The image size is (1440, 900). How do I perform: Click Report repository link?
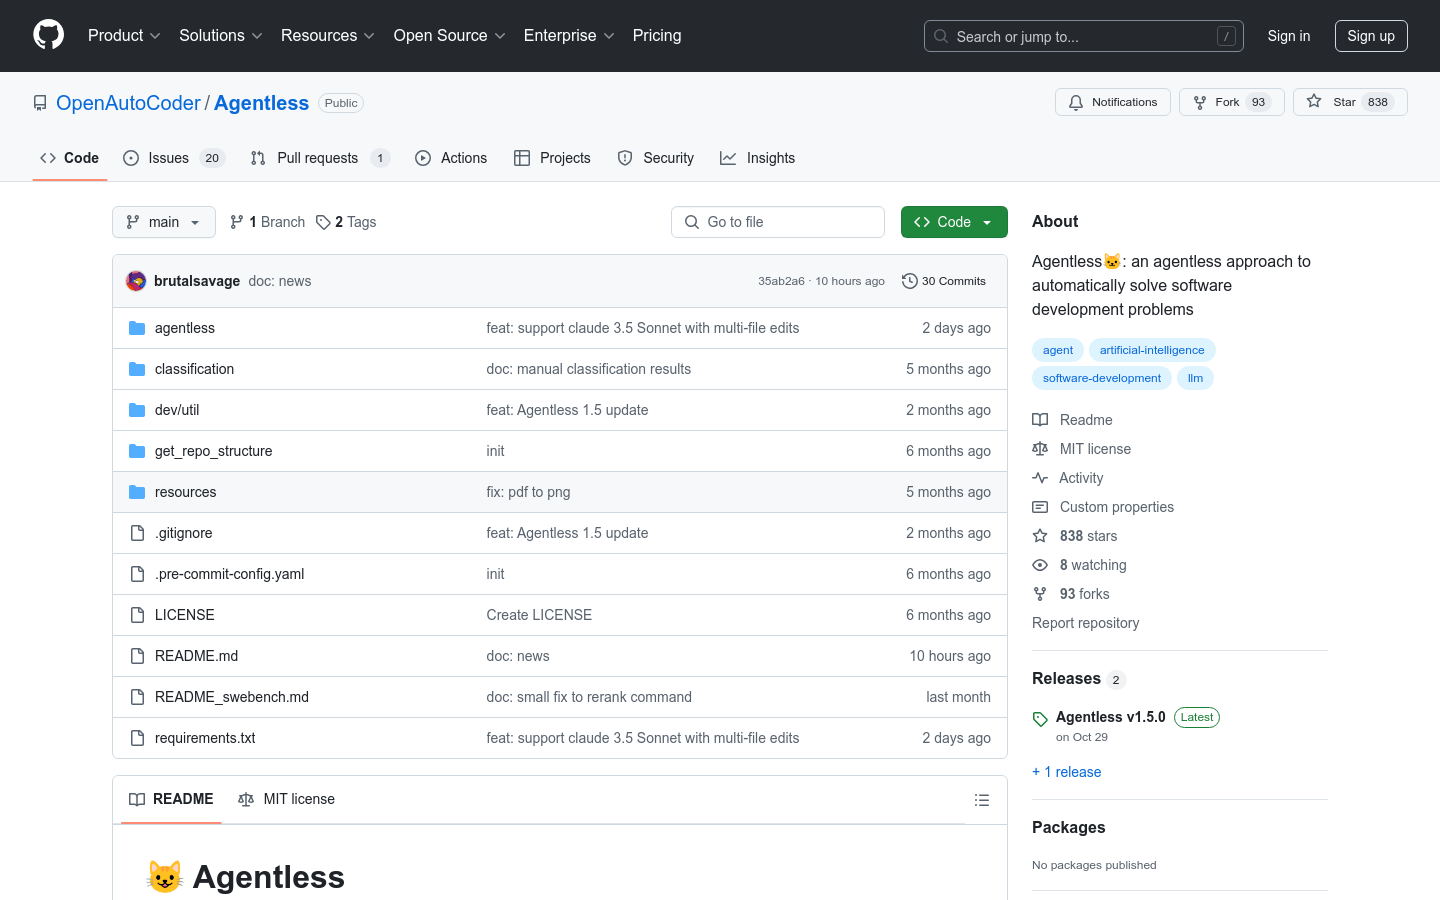1085,623
